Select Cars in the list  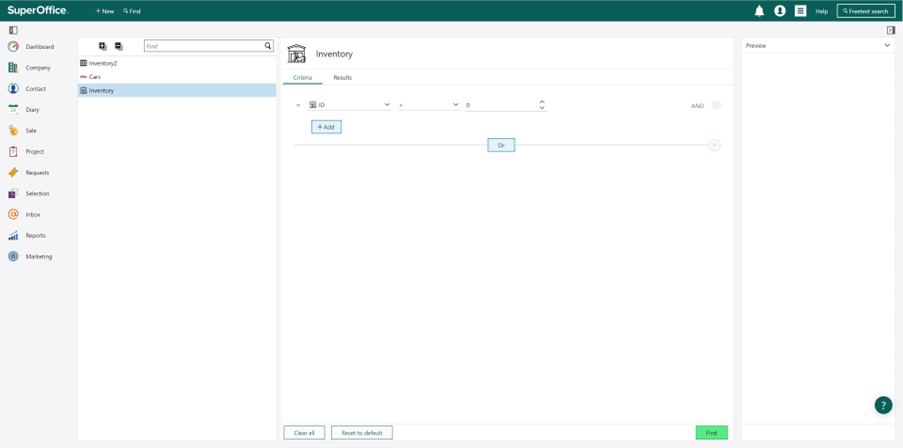click(177, 77)
